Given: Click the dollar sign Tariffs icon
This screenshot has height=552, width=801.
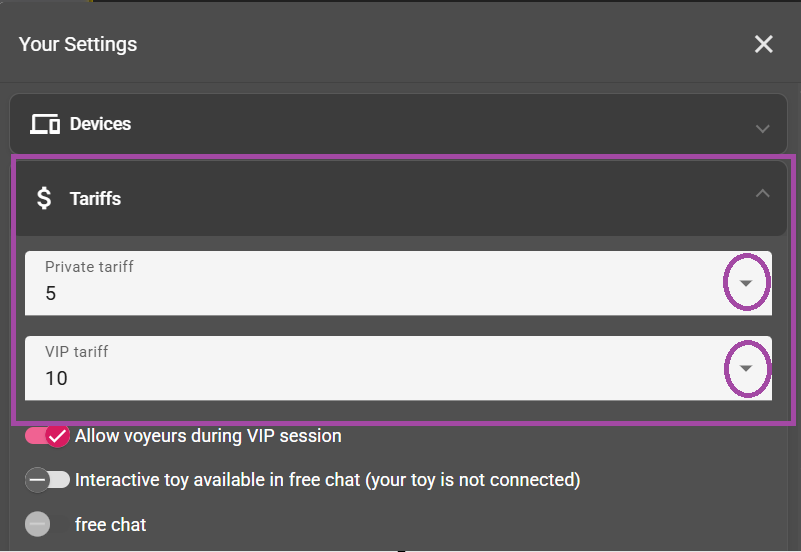Looking at the screenshot, I should point(44,198).
